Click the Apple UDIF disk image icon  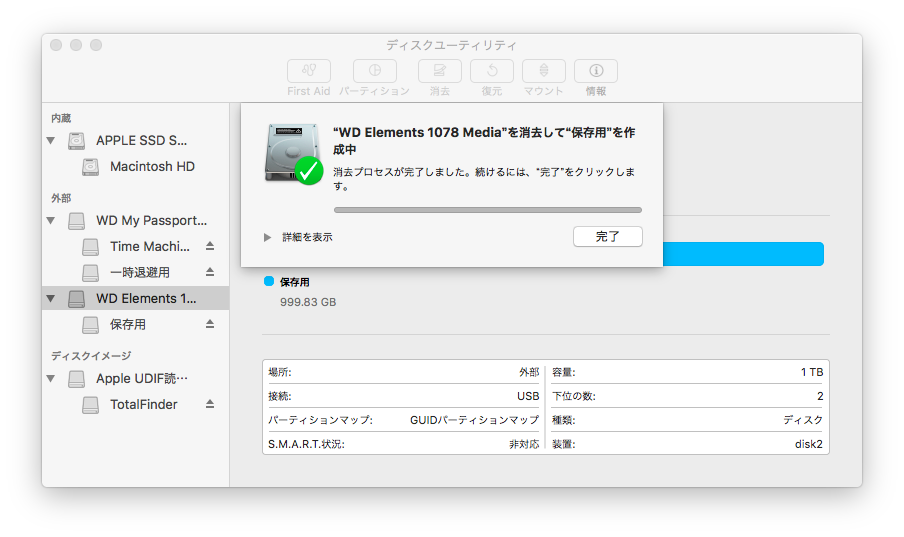(x=76, y=379)
